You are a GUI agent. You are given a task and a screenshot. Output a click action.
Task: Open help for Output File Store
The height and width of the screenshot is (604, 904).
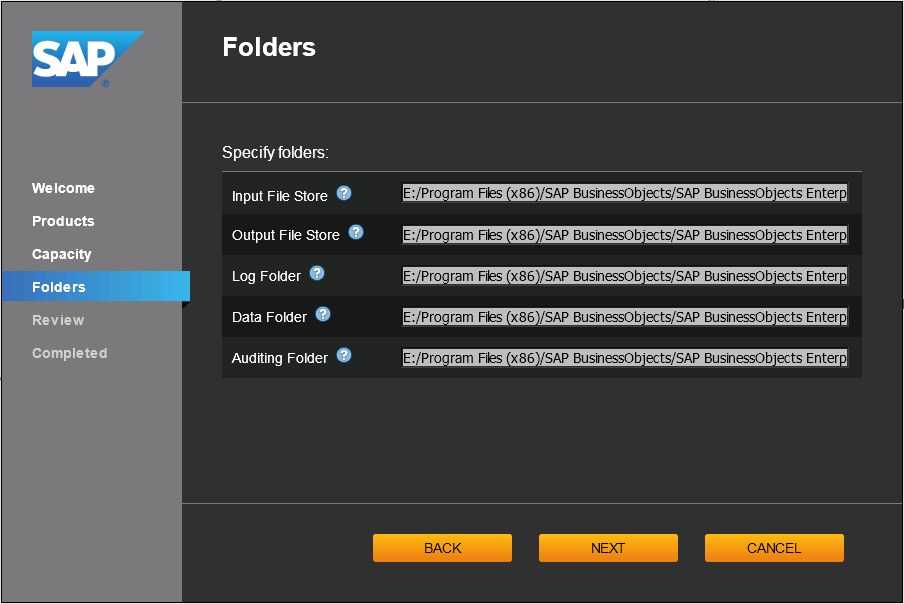356,232
